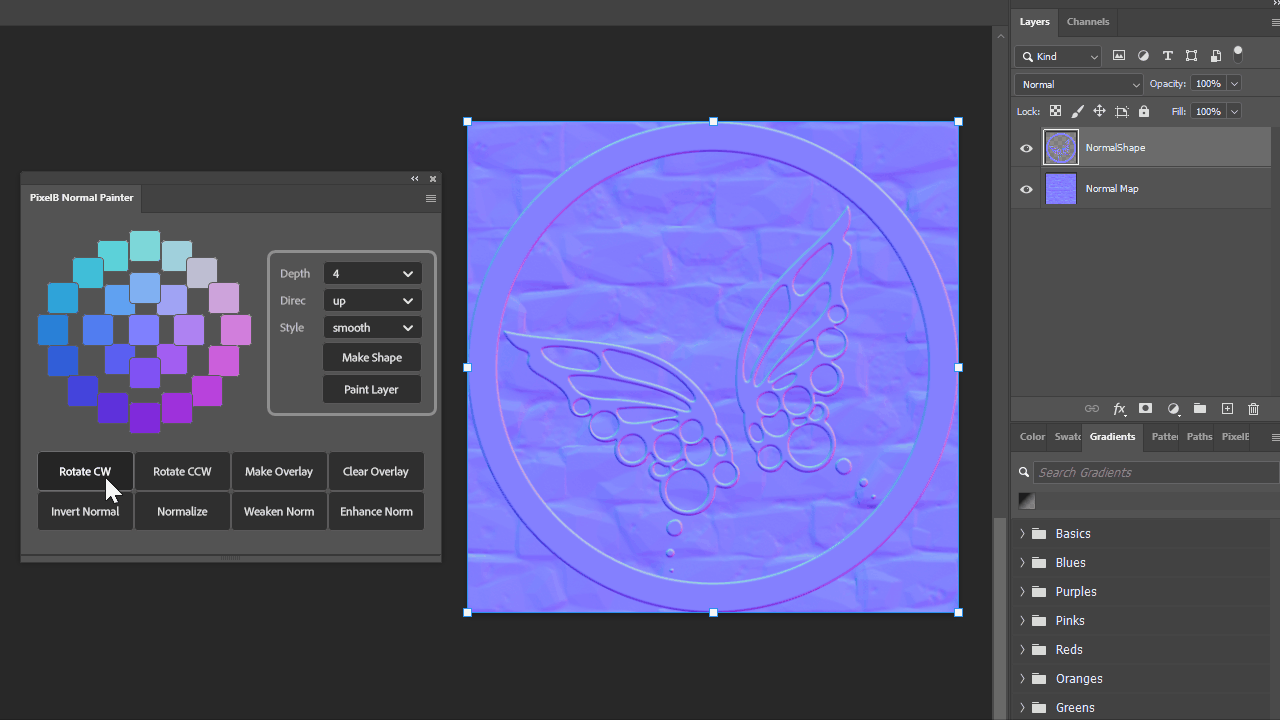Toggle the layer filtering switch
The width and height of the screenshot is (1280, 720).
click(x=1238, y=54)
